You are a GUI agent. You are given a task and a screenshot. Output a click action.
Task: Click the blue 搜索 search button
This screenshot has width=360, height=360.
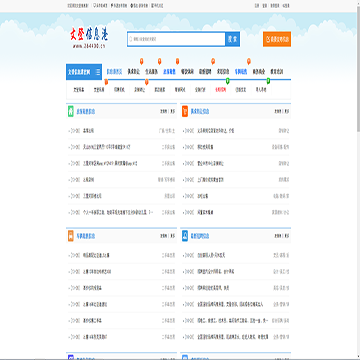tap(232, 39)
